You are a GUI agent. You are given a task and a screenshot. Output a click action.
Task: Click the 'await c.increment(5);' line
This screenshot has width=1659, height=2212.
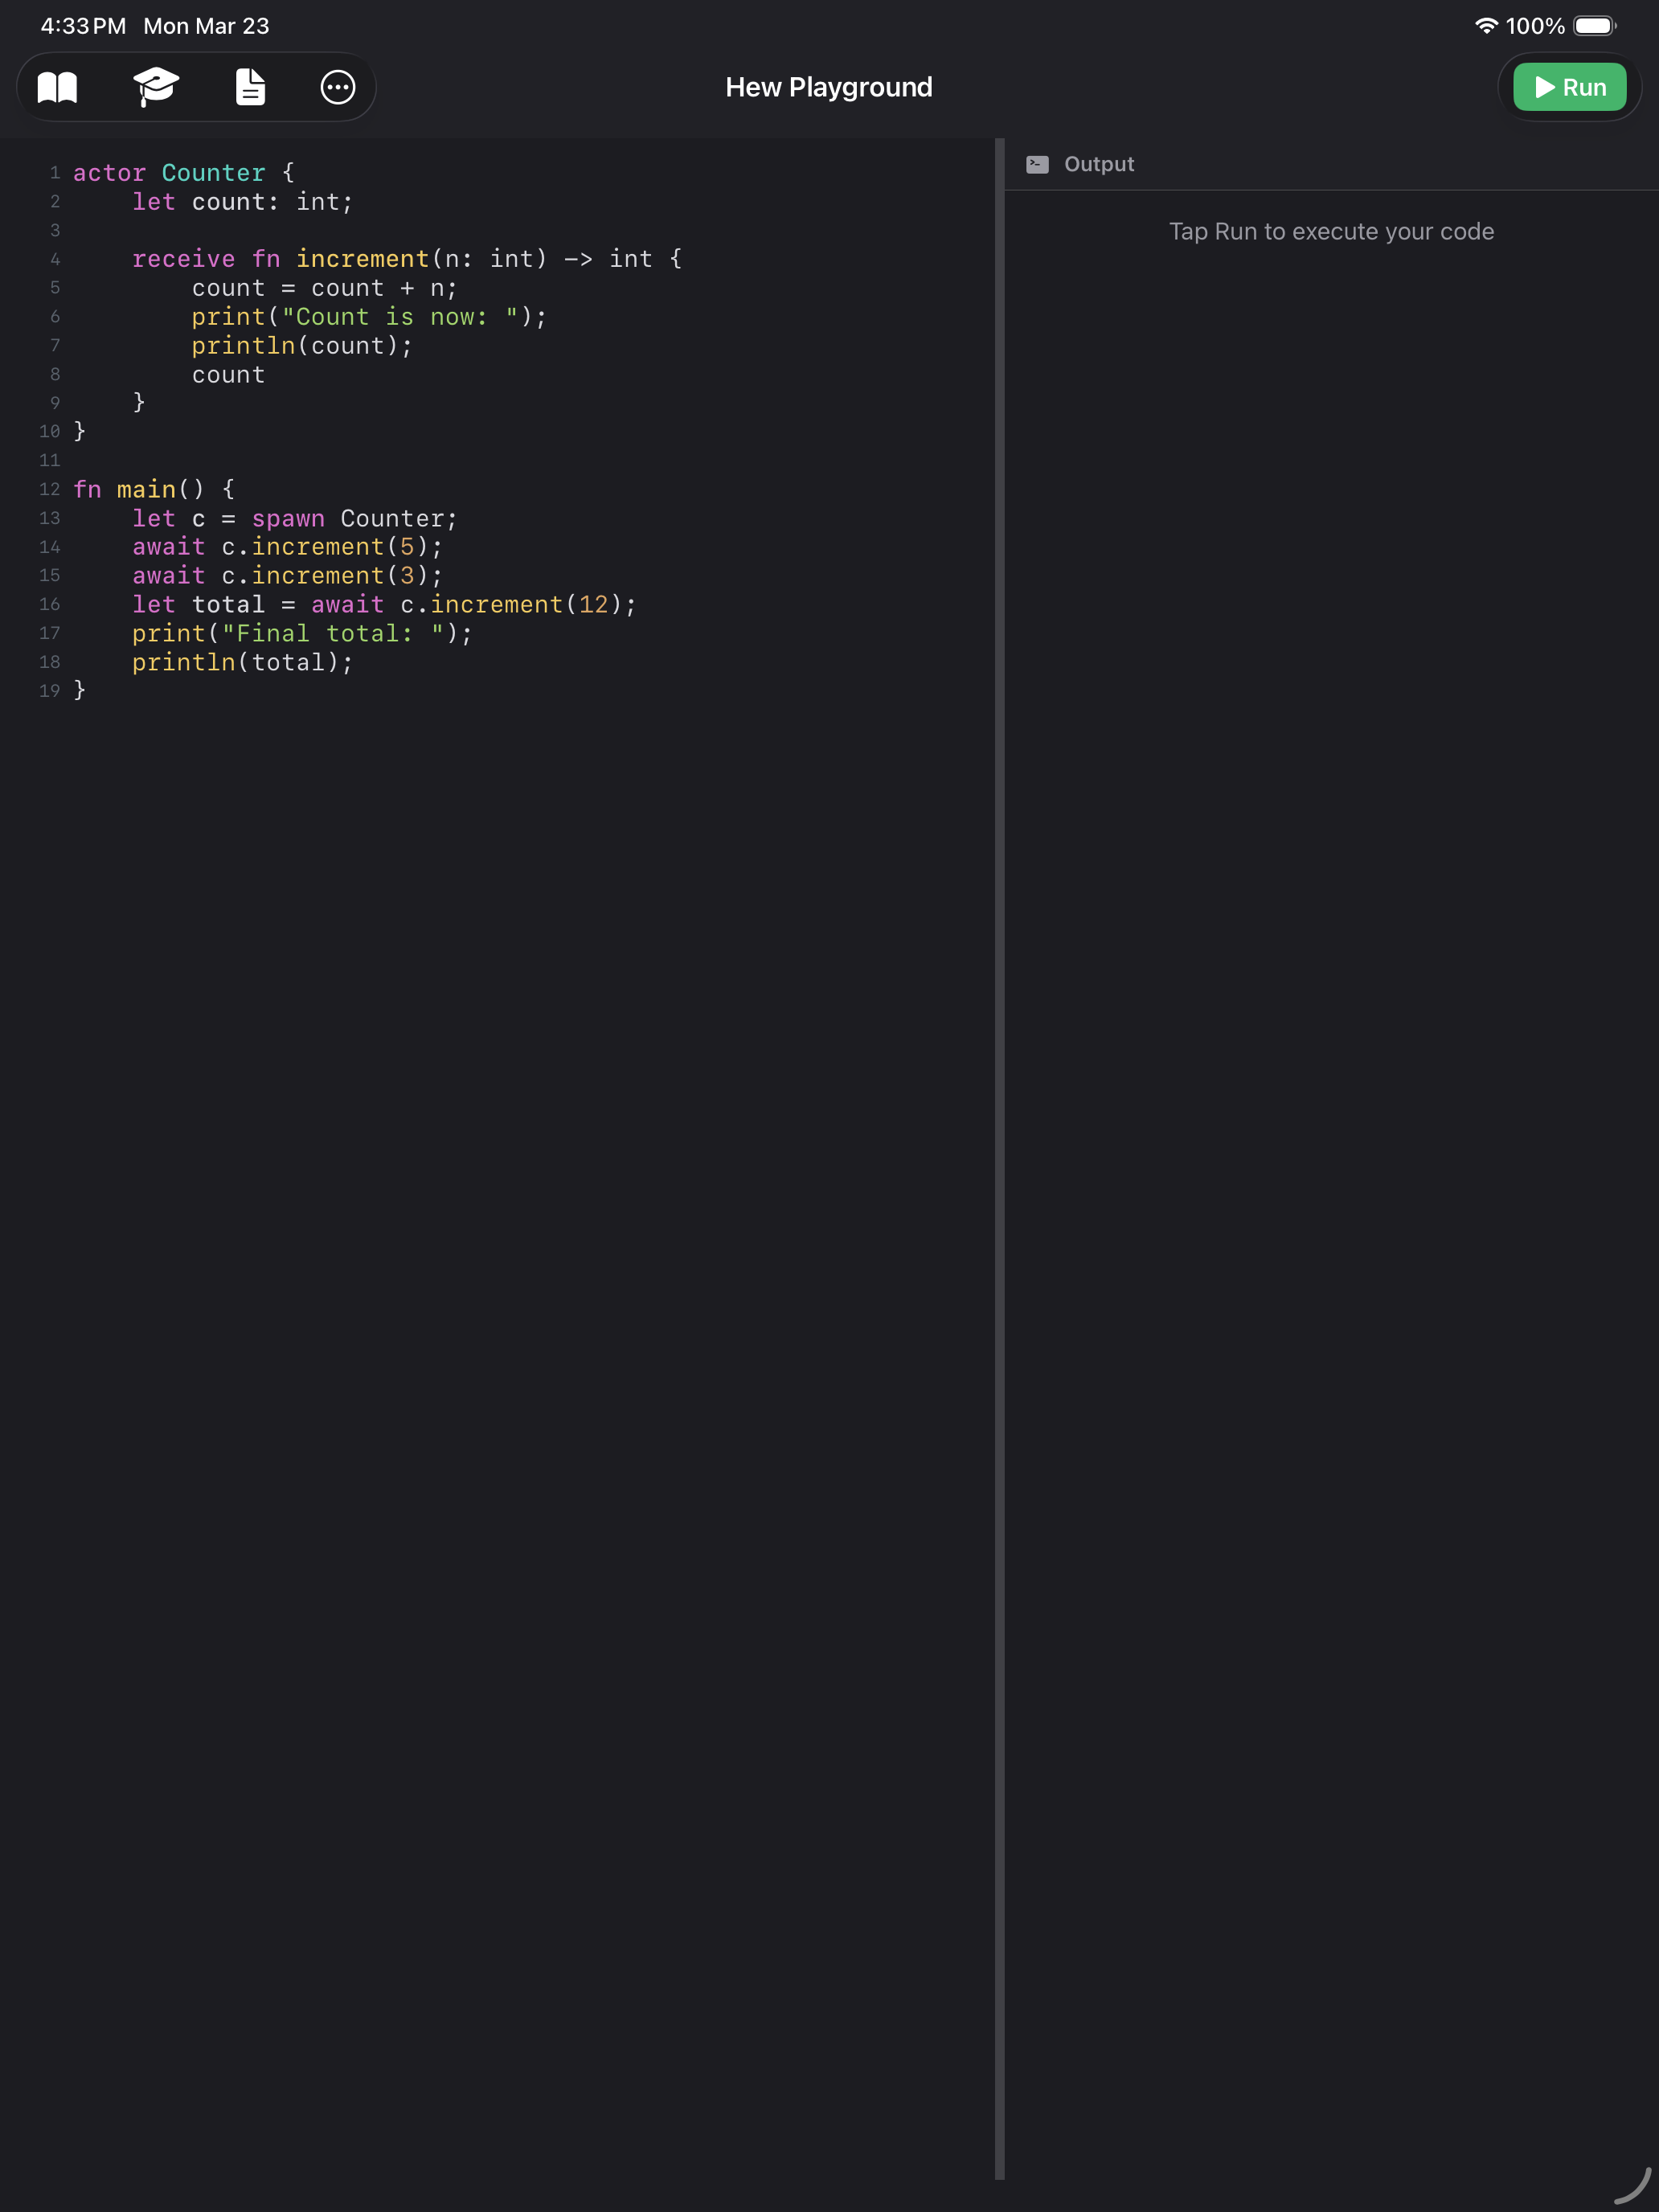pyautogui.click(x=288, y=547)
